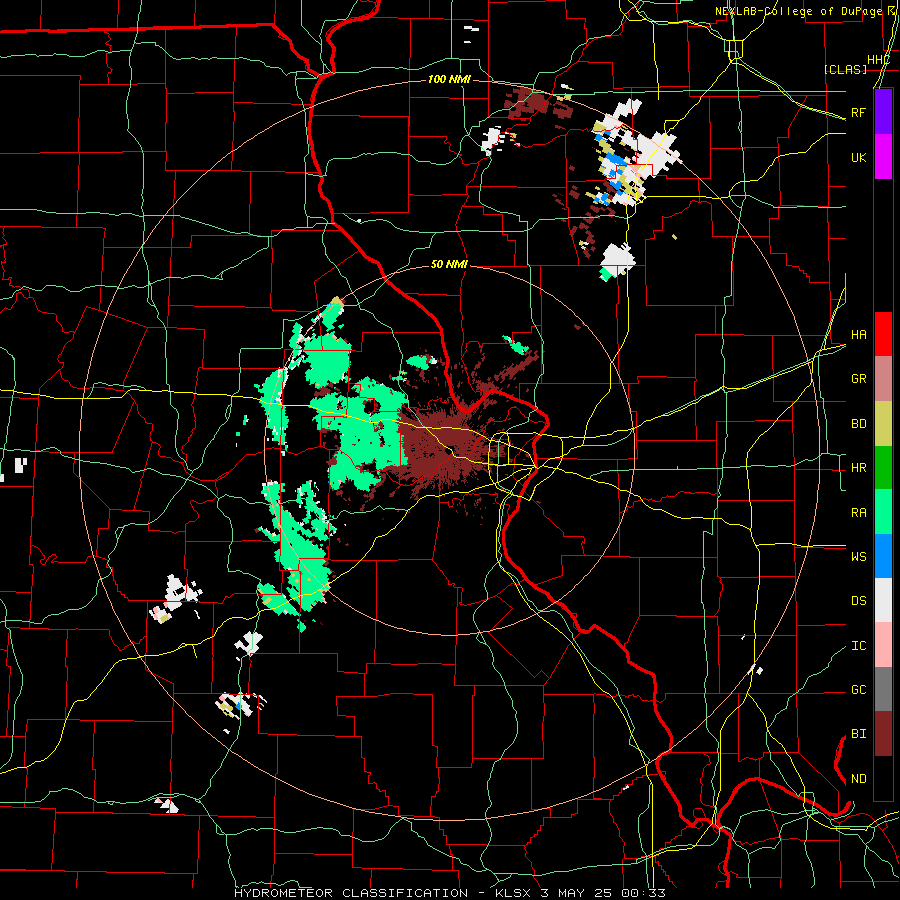Click the "50 NMI" range ring label
Image resolution: width=900 pixels, height=900 pixels.
click(x=449, y=264)
